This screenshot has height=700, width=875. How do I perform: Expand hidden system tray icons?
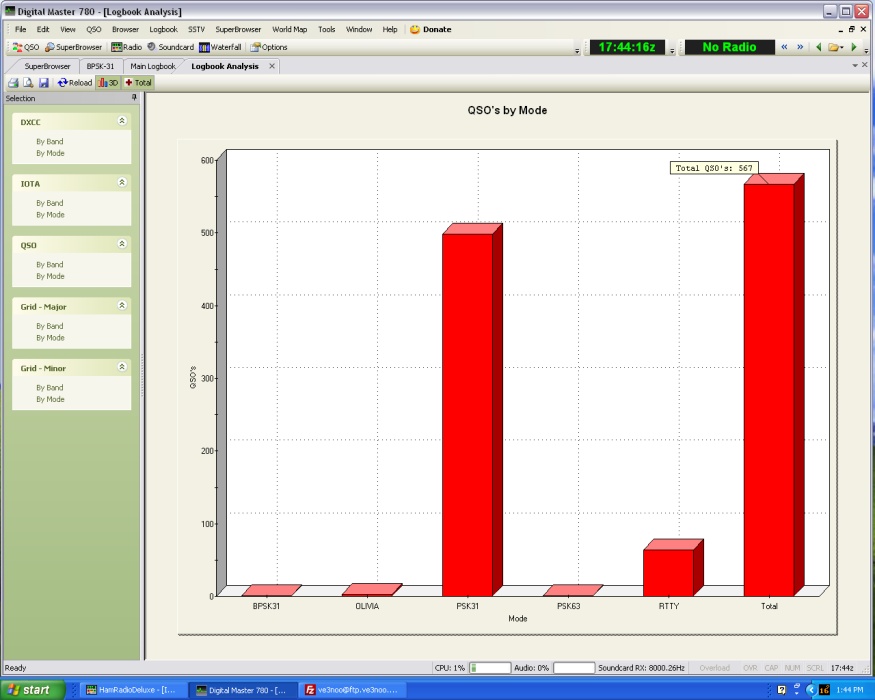click(811, 690)
